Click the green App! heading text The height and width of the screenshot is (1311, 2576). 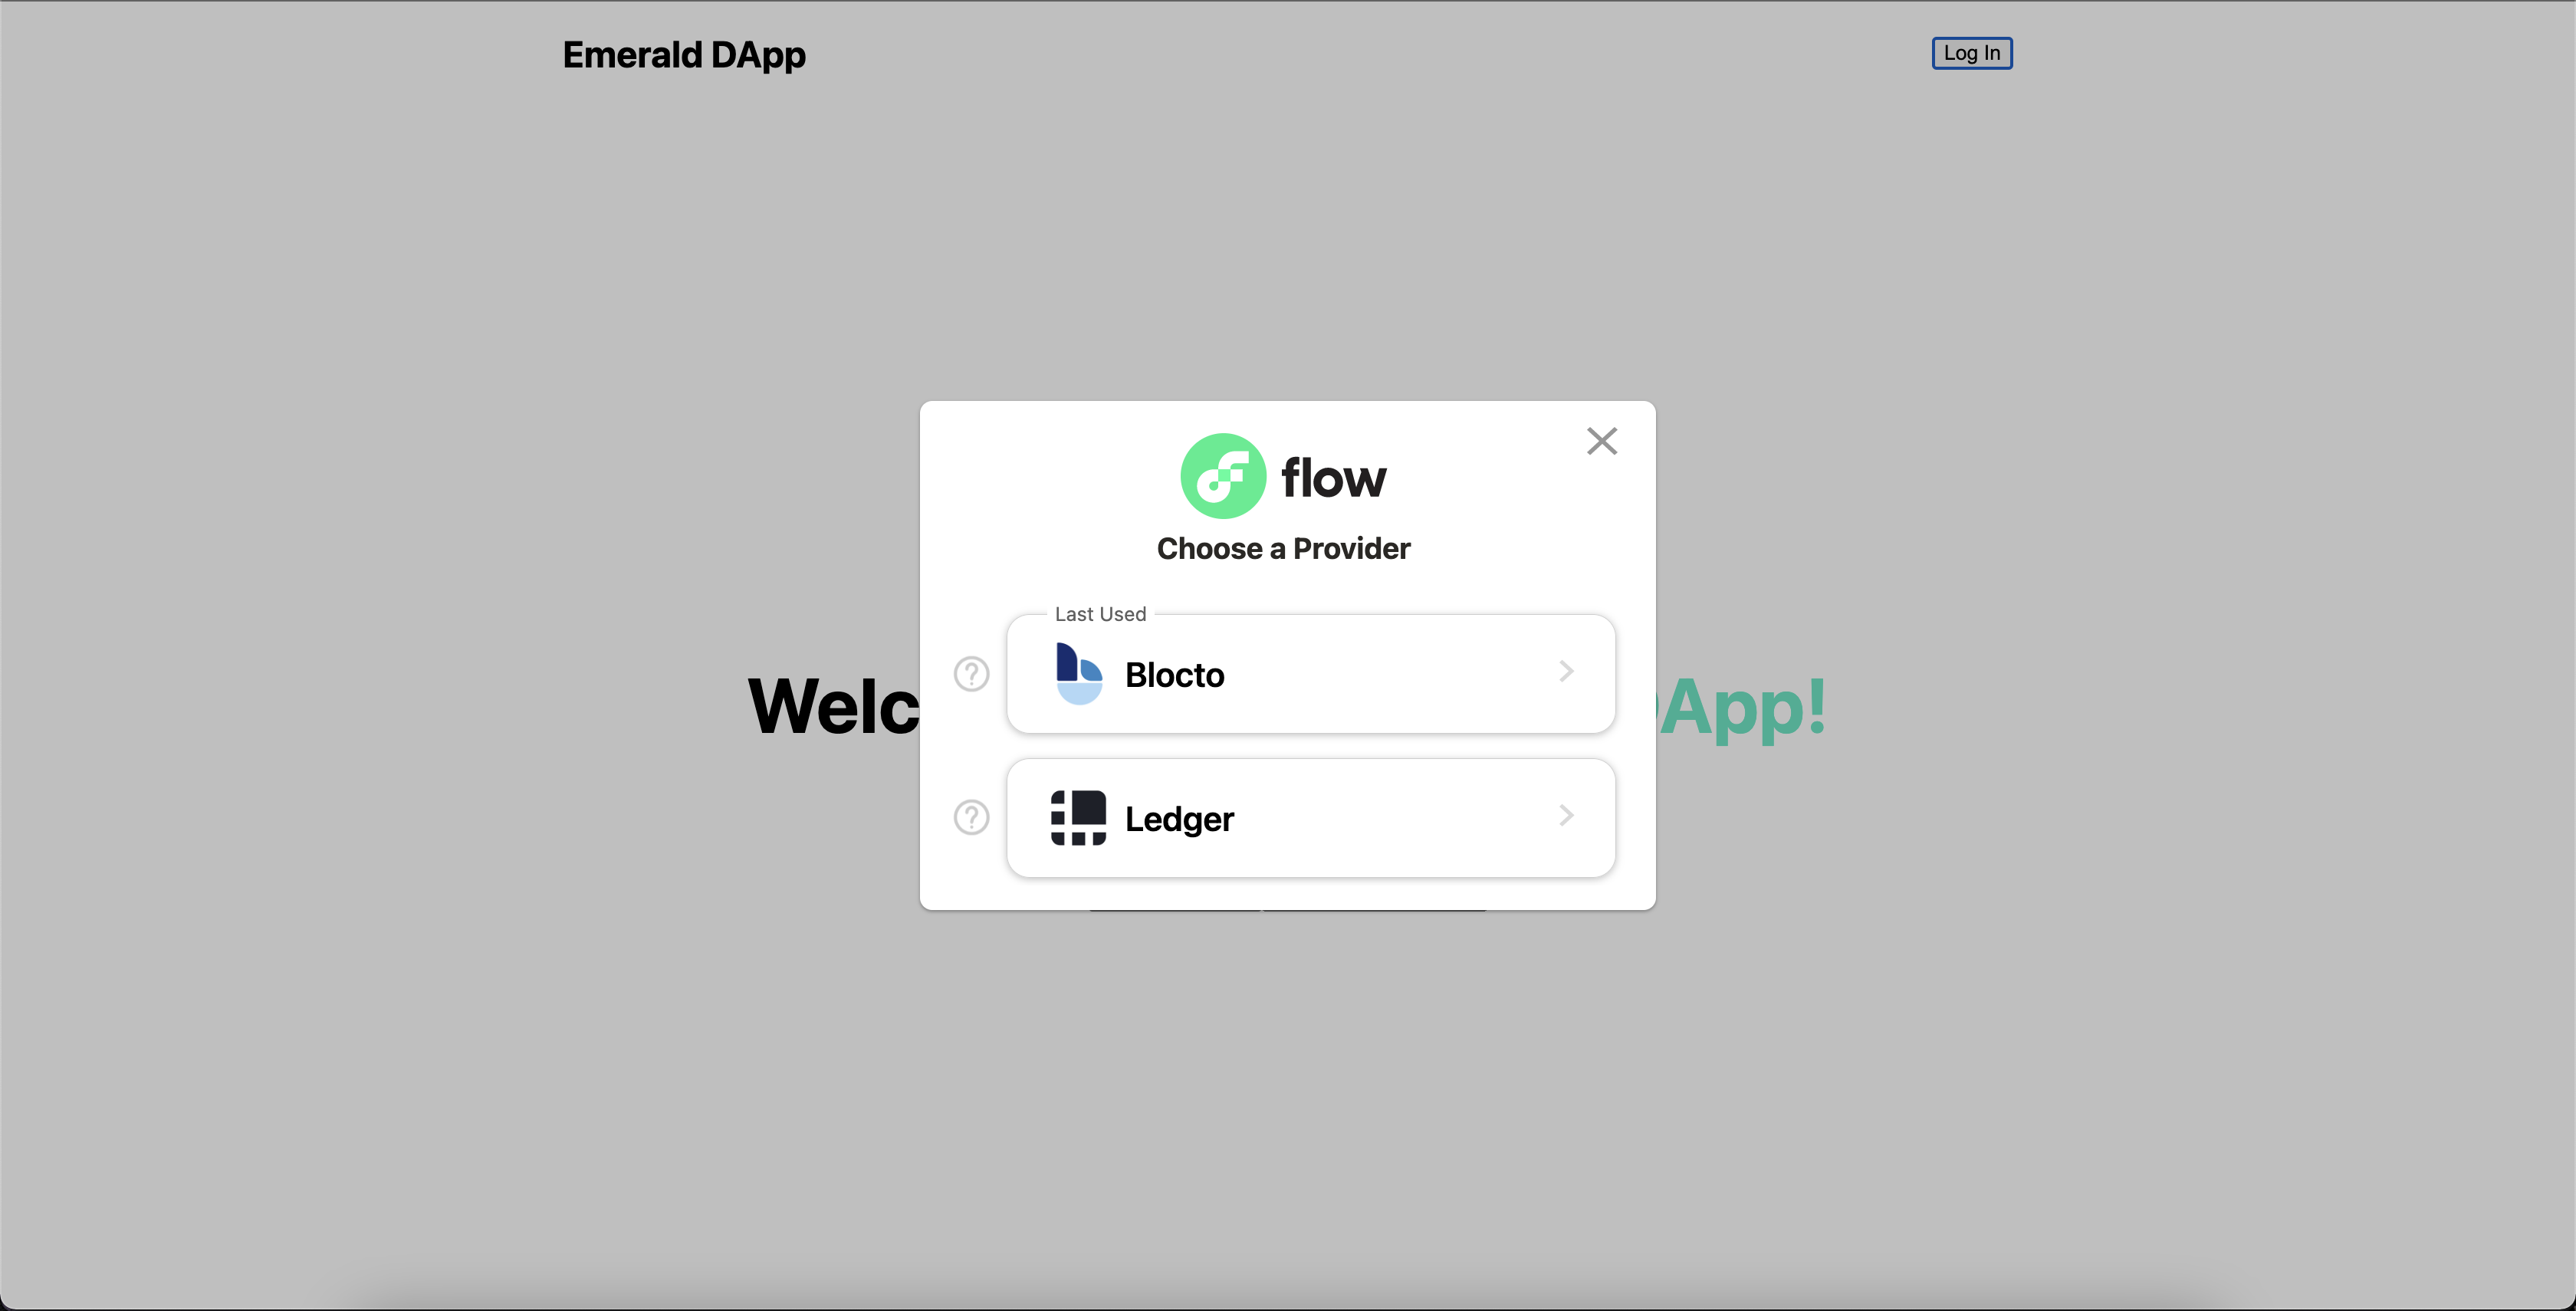tap(1742, 708)
